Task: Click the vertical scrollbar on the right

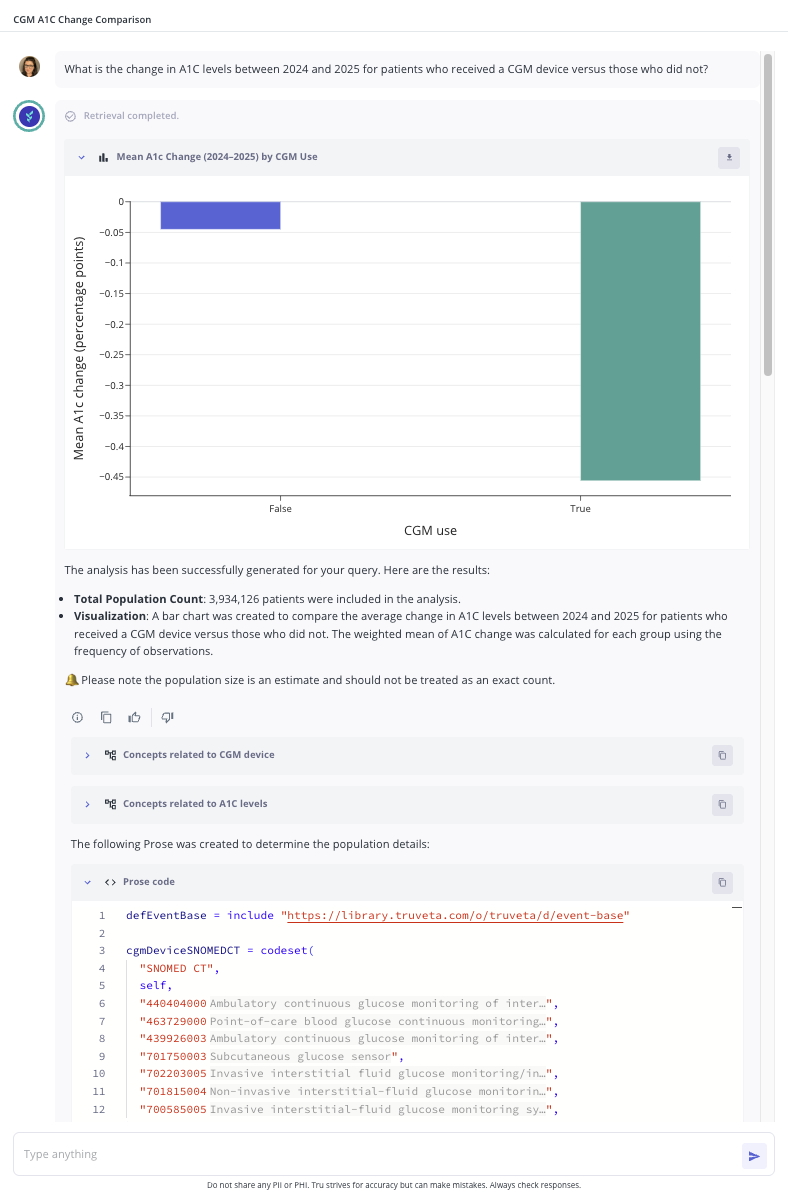Action: (x=767, y=215)
